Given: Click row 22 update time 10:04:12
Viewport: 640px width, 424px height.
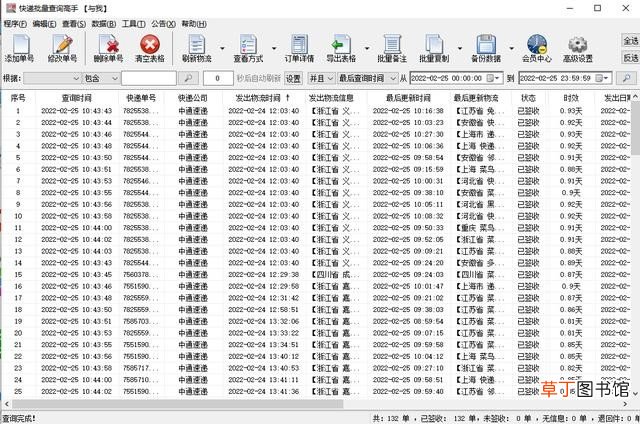Looking at the screenshot, I should 408,357.
